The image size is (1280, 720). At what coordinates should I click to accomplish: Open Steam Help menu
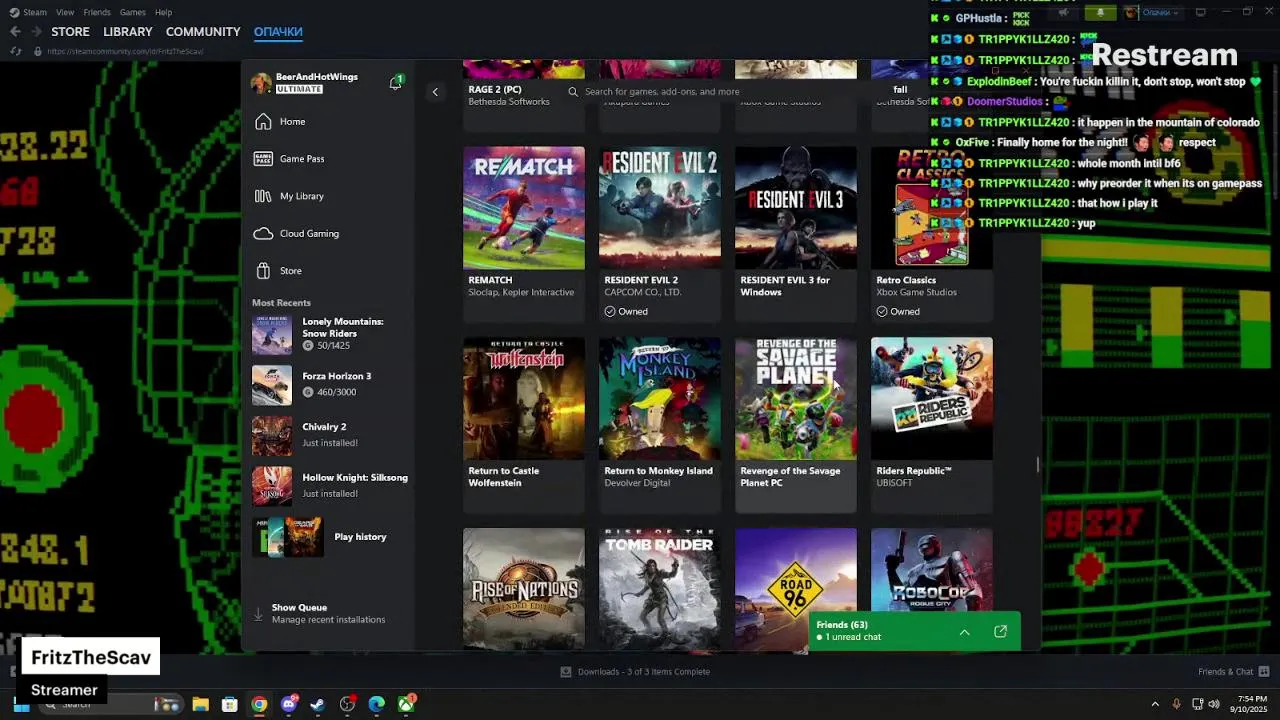(x=163, y=12)
